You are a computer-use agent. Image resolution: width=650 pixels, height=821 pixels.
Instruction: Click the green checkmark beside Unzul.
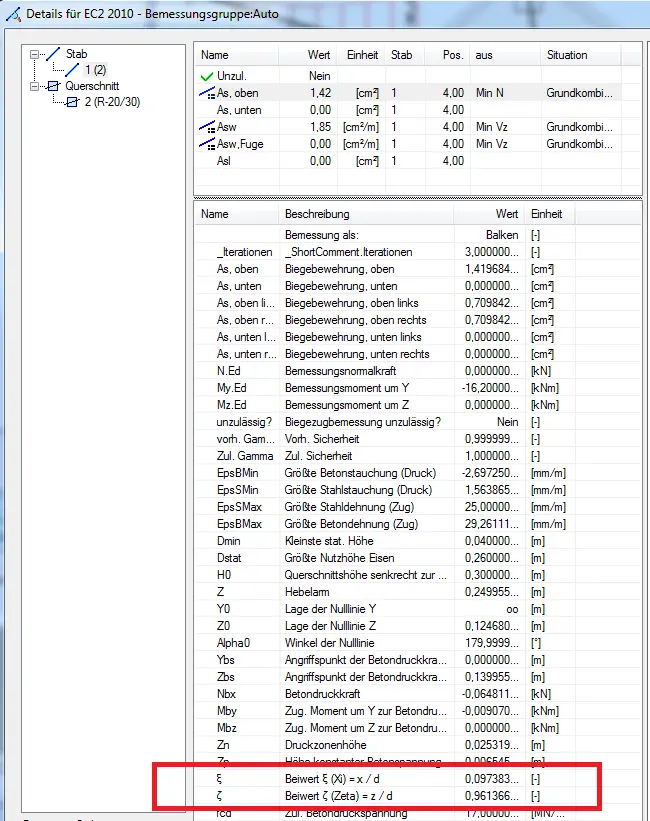207,76
